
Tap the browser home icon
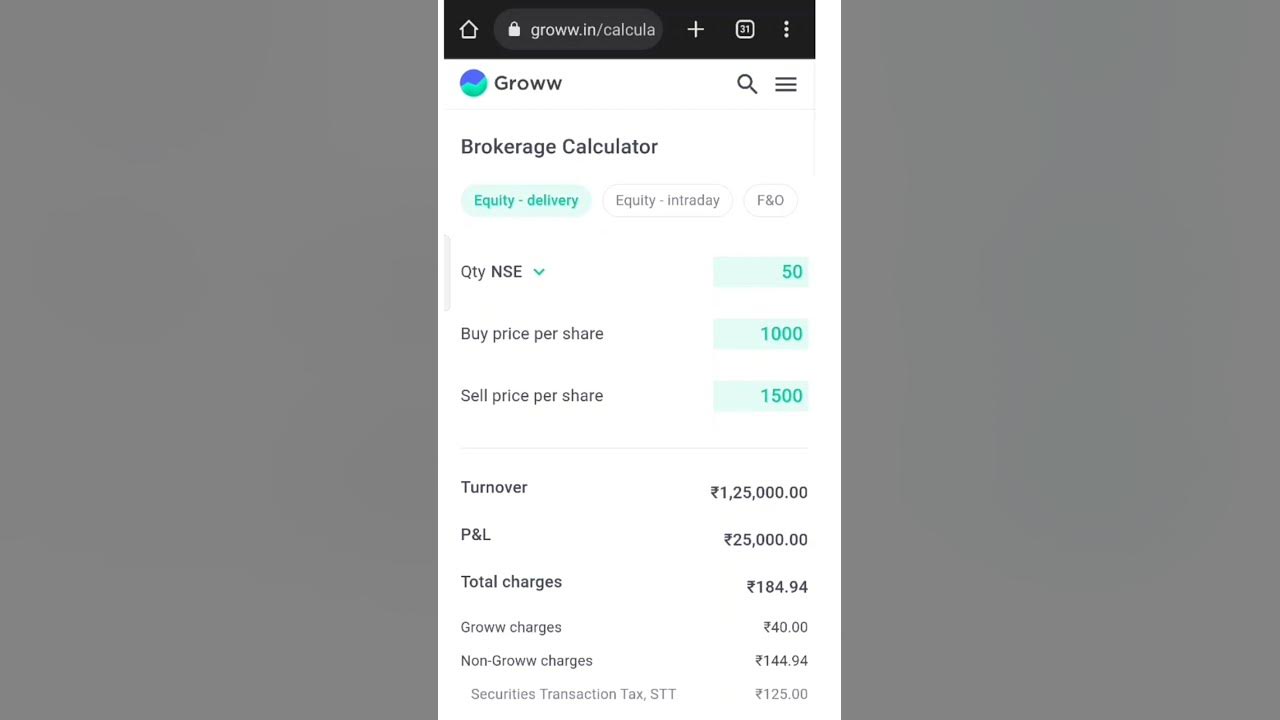469,30
